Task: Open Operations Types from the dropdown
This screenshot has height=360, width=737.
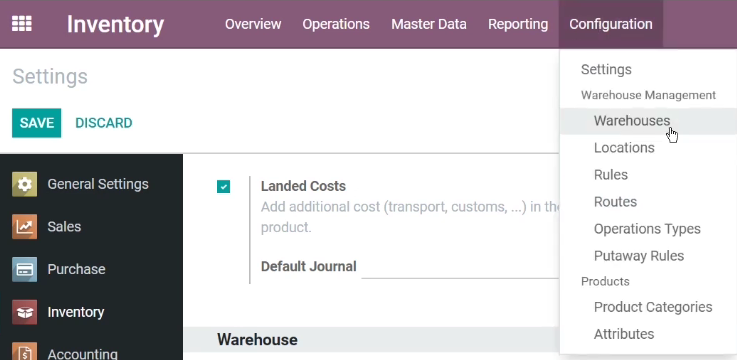Action: (x=647, y=229)
